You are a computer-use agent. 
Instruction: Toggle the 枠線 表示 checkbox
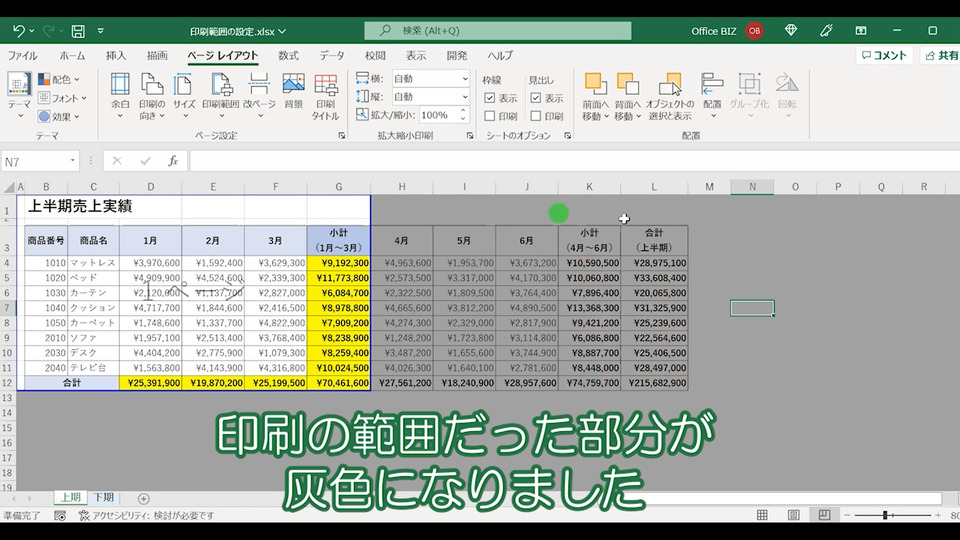pyautogui.click(x=489, y=97)
